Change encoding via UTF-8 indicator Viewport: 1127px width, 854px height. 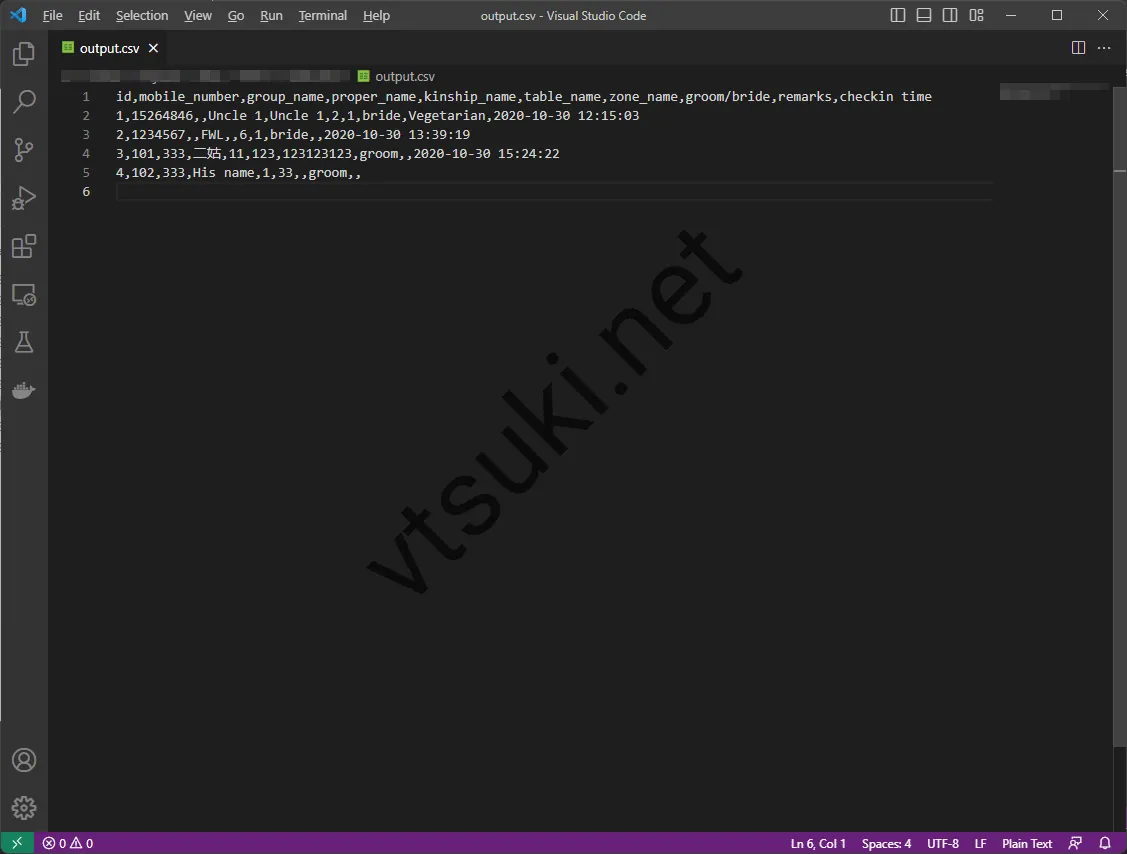click(x=943, y=843)
